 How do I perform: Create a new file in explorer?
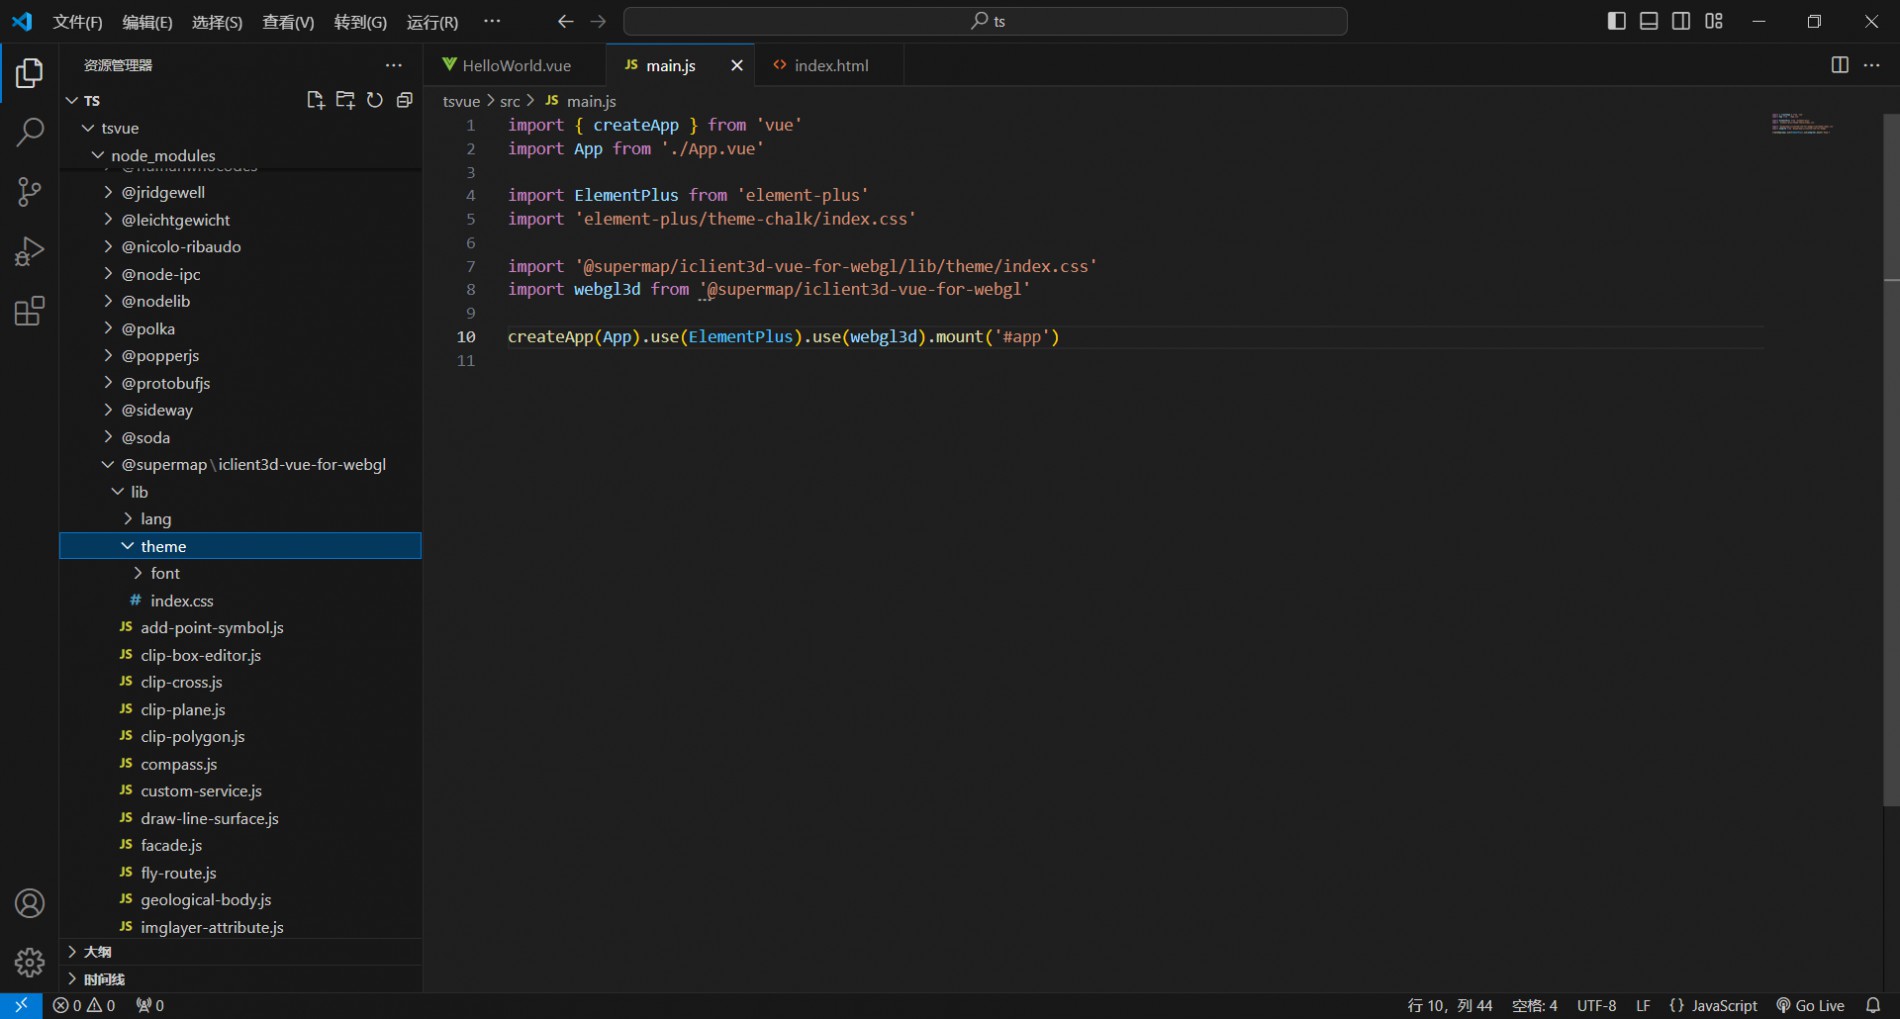coord(315,100)
